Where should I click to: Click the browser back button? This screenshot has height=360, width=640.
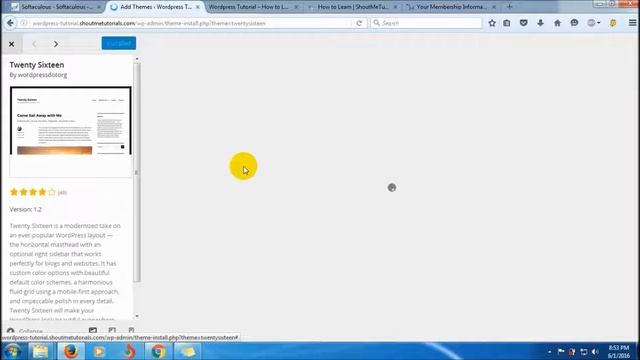point(10,23)
